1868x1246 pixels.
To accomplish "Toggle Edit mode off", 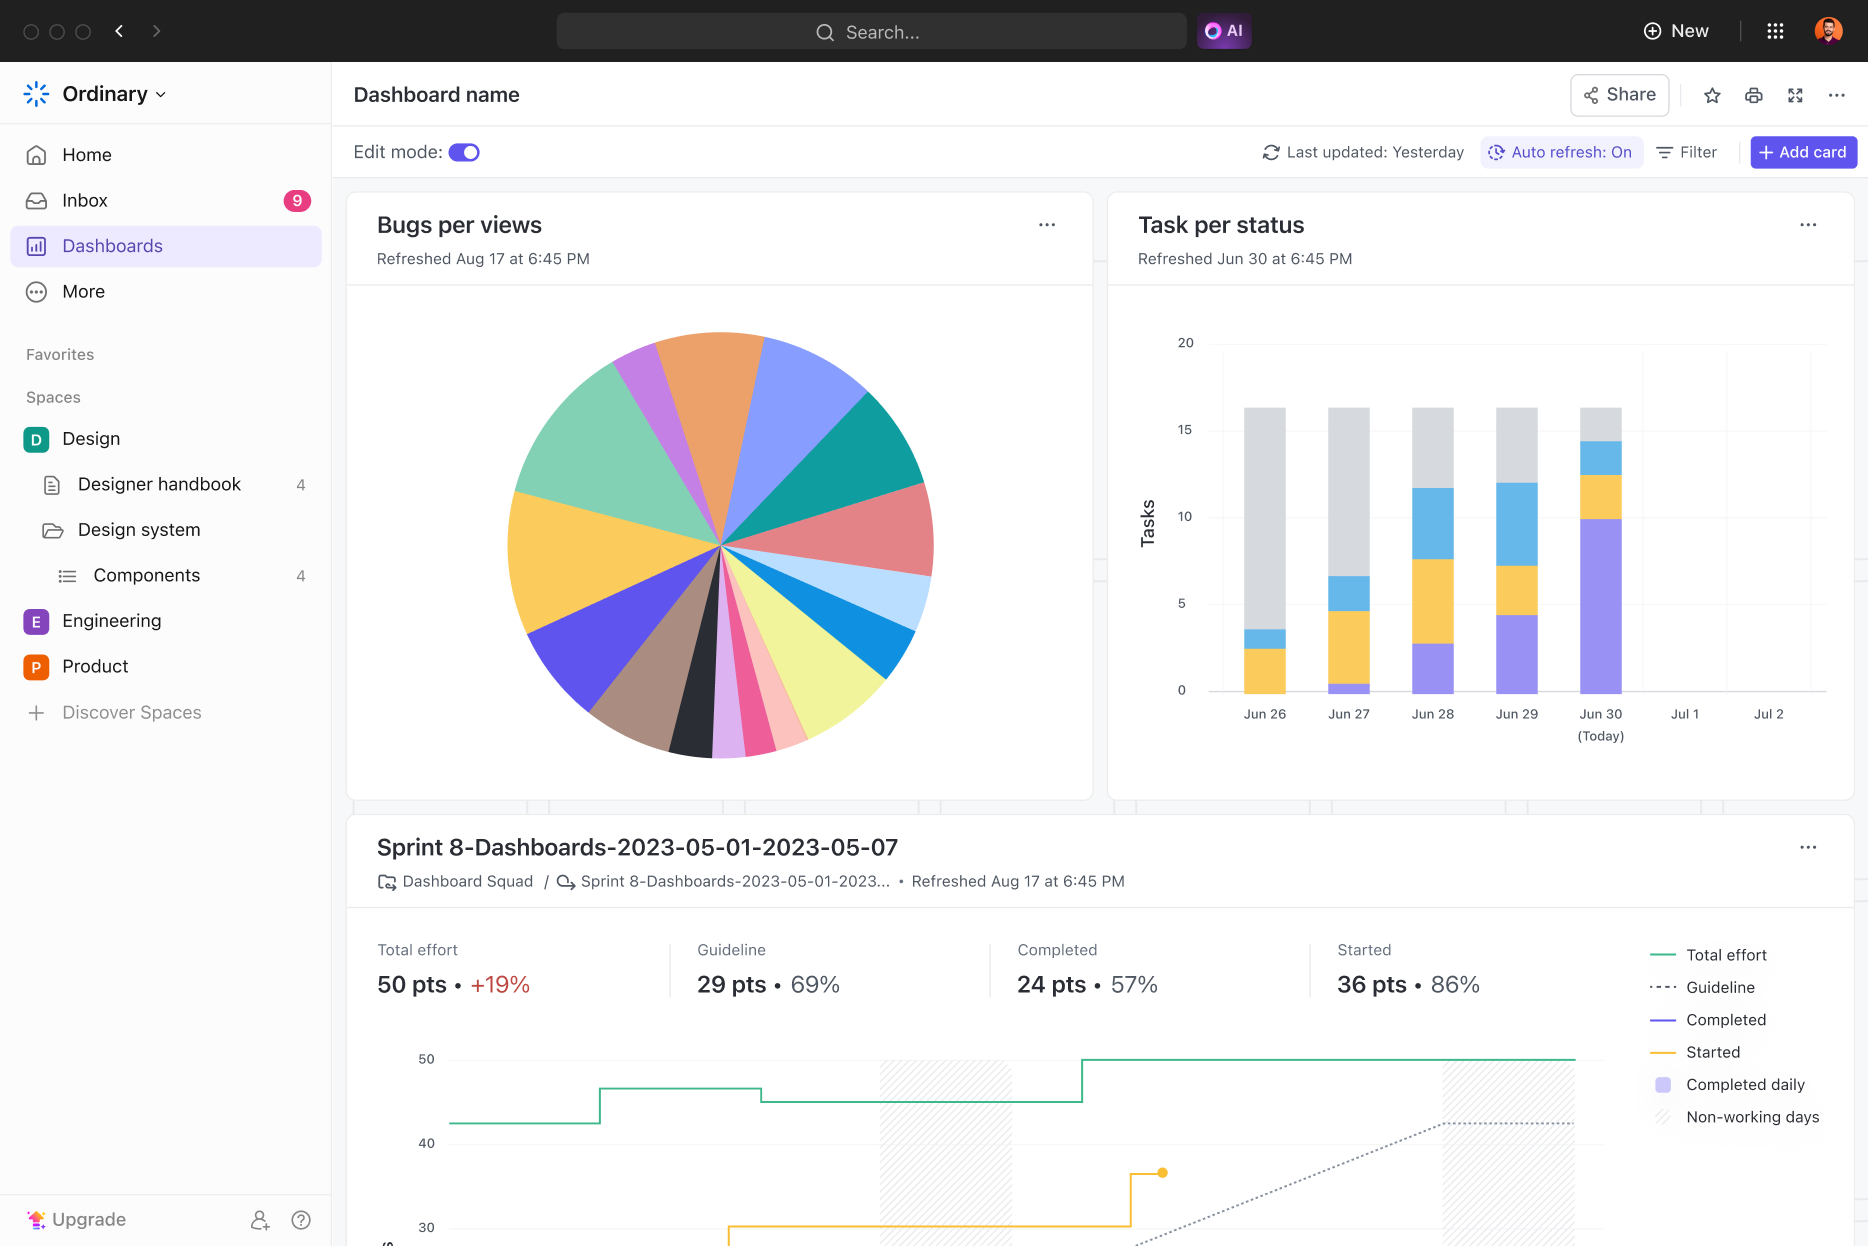I will [464, 152].
